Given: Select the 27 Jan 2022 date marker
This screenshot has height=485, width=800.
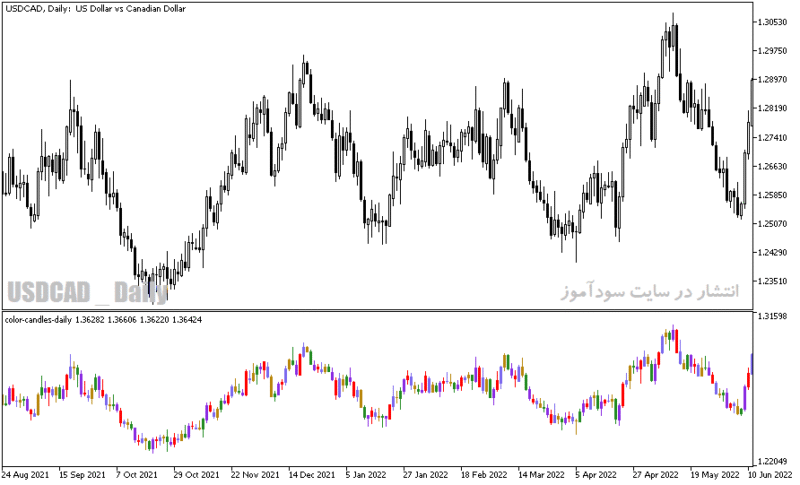Looking at the screenshot, I should tap(425, 475).
